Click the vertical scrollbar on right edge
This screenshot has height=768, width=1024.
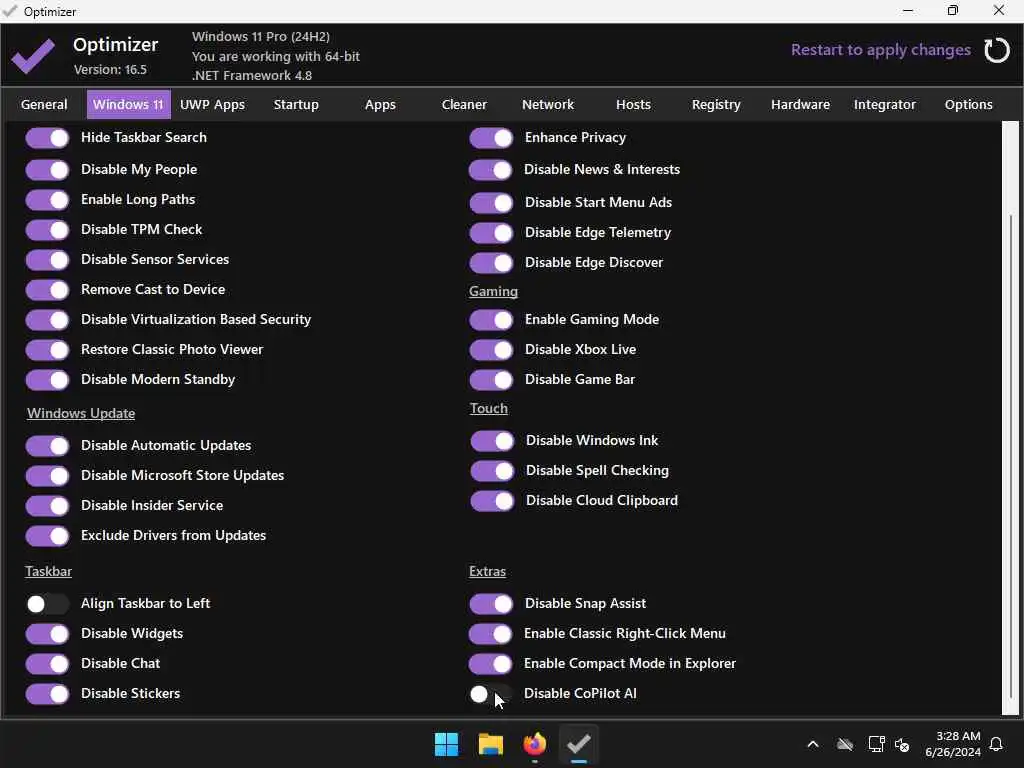[x=1011, y=418]
